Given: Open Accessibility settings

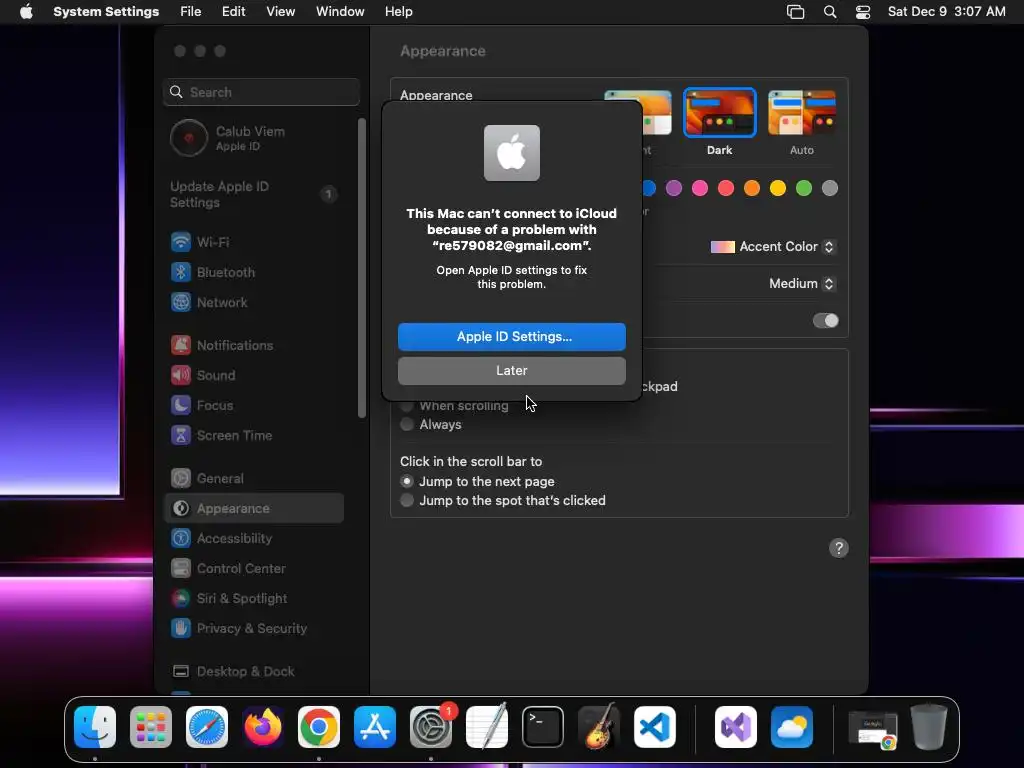Looking at the screenshot, I should point(255,538).
